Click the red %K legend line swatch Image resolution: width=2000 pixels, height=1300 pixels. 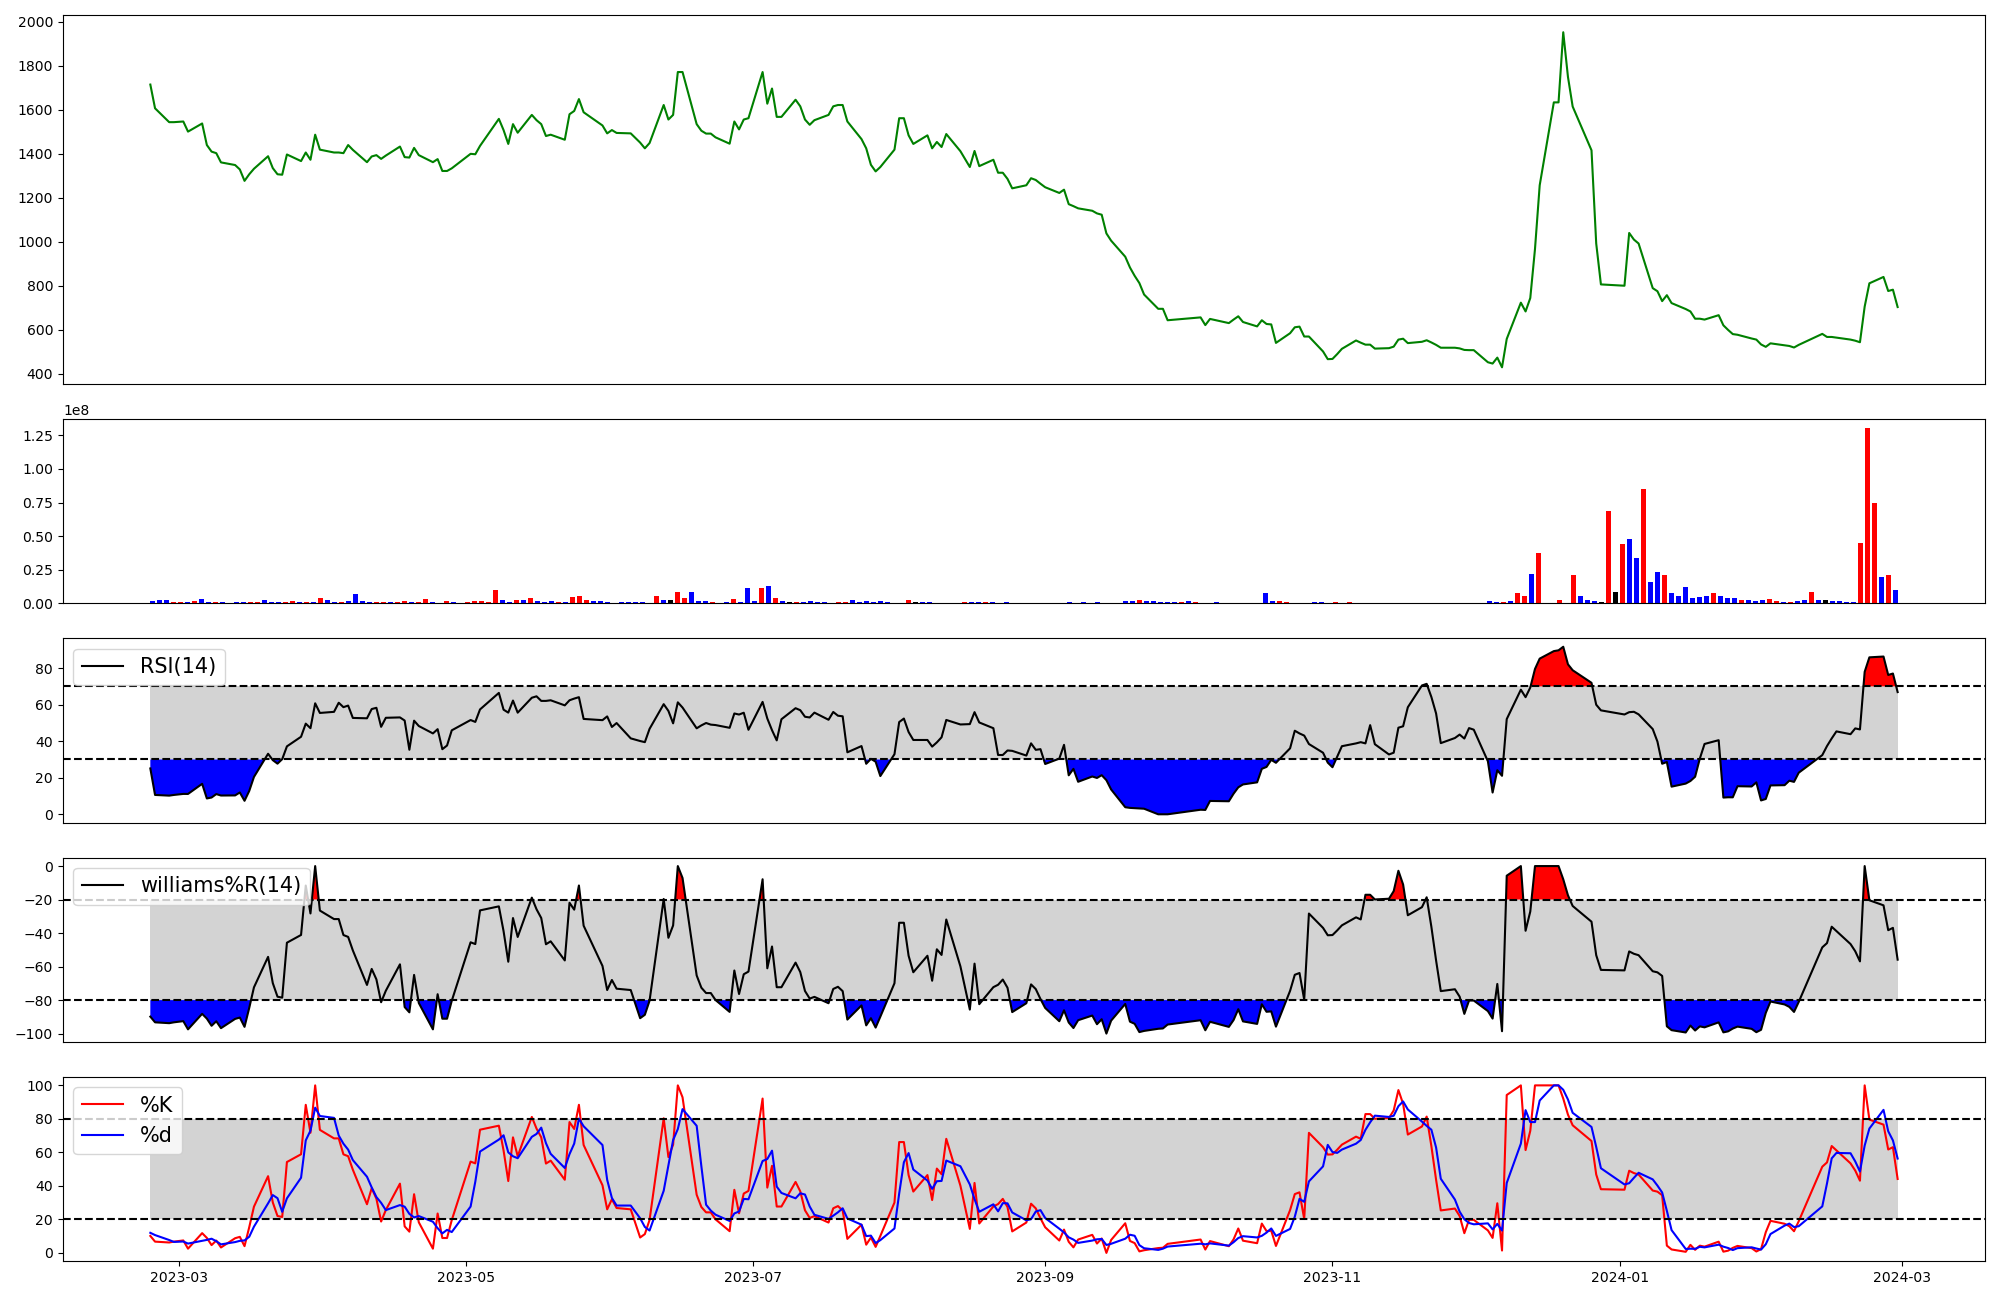[103, 1105]
